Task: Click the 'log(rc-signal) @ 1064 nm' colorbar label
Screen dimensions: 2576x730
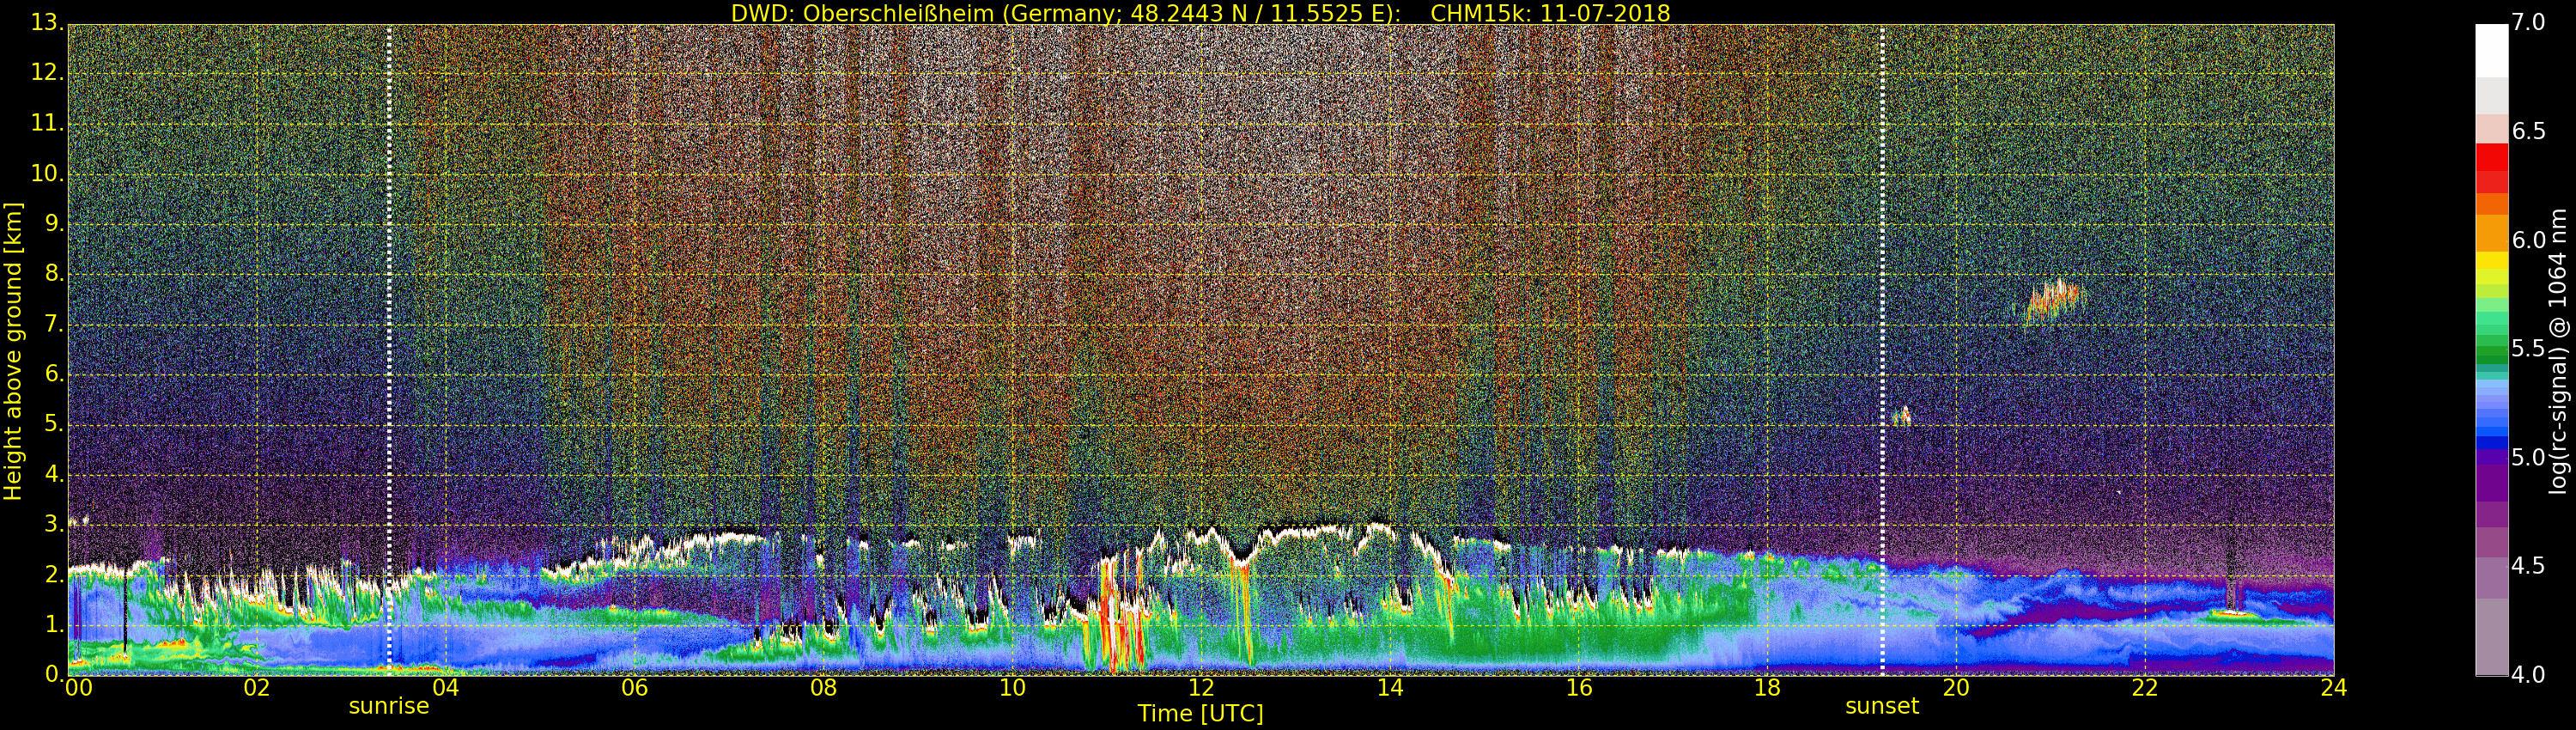Action: click(2557, 351)
